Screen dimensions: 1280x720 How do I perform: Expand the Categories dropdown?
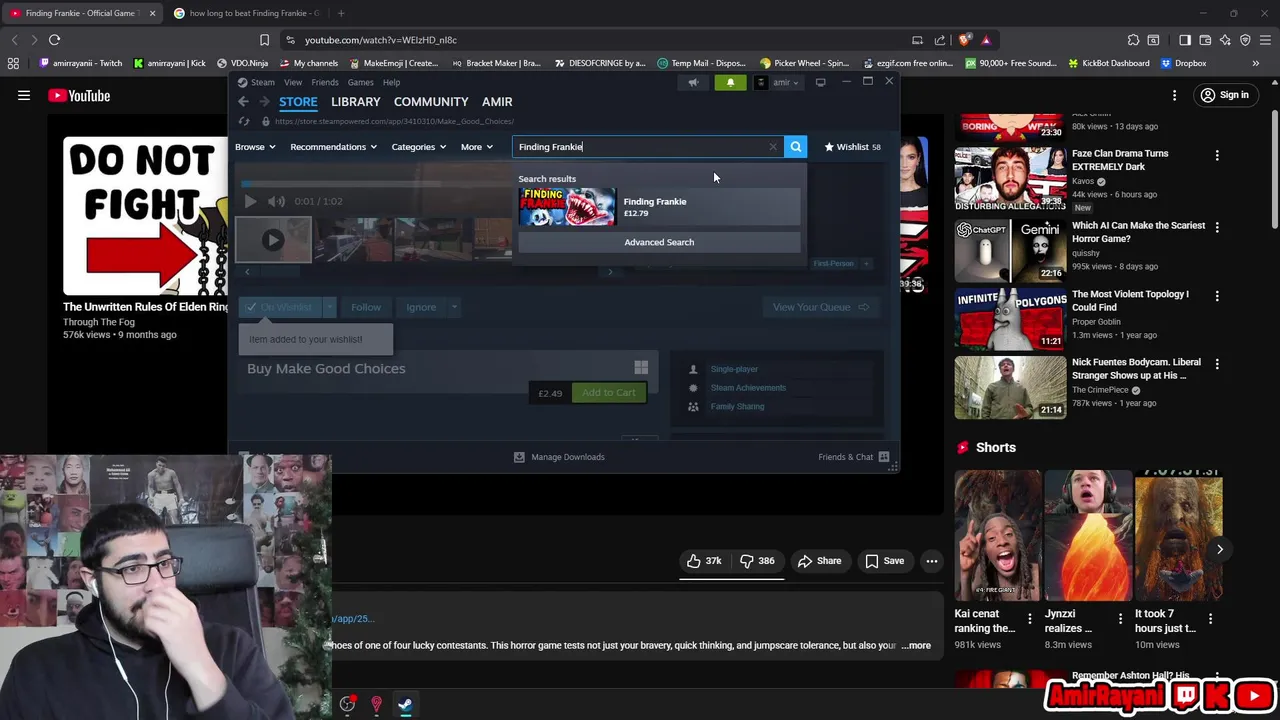point(418,147)
